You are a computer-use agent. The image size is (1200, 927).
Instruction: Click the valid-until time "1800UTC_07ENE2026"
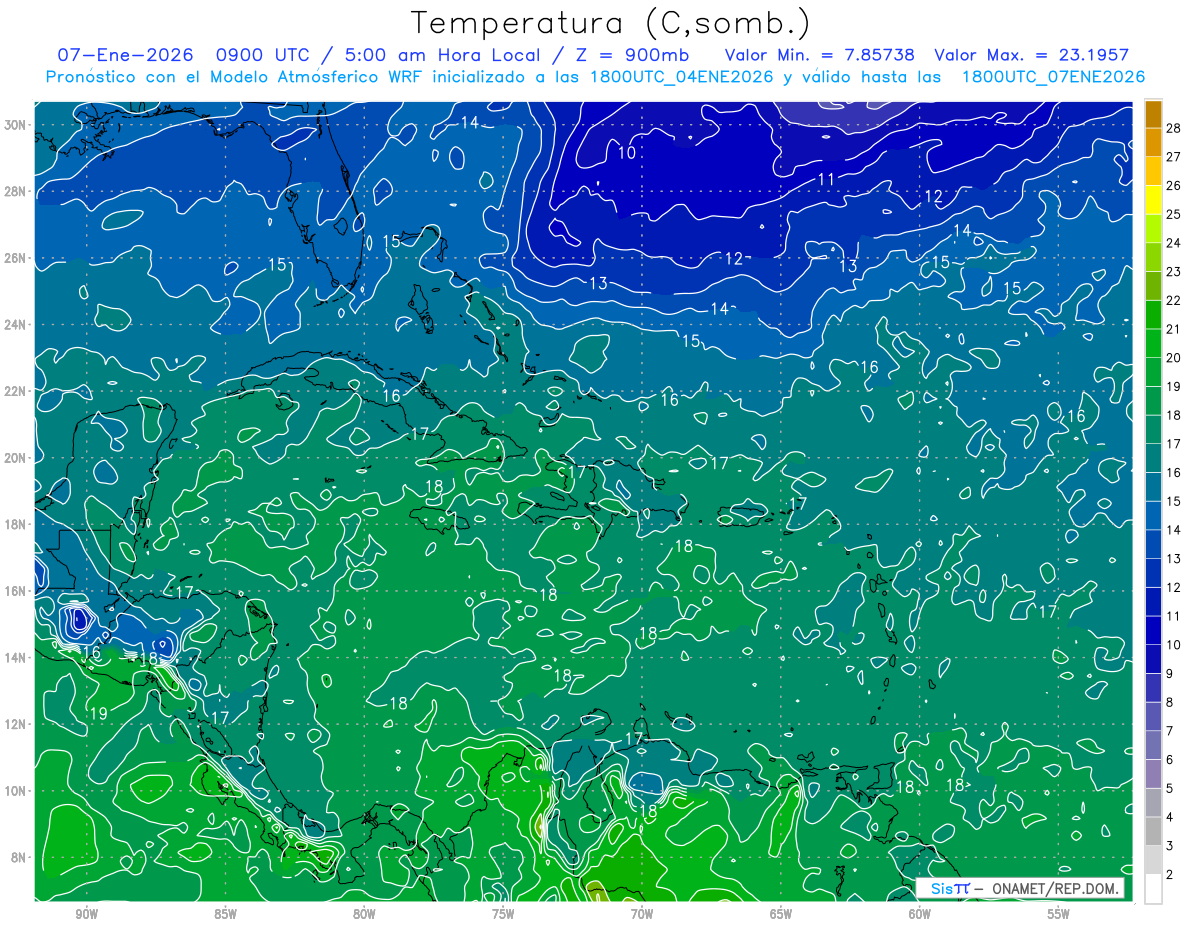pos(1053,77)
